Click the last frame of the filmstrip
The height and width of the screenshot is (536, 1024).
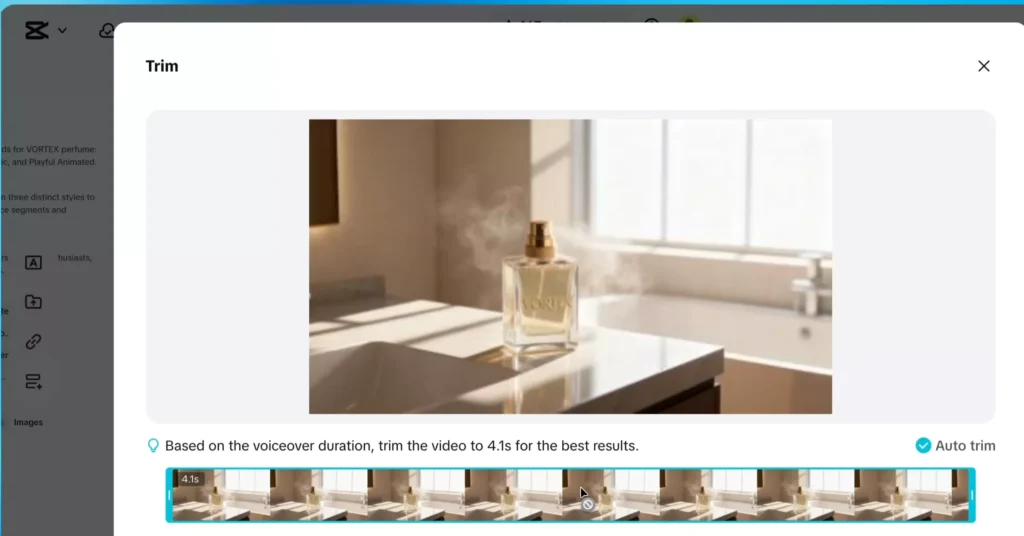coord(940,495)
